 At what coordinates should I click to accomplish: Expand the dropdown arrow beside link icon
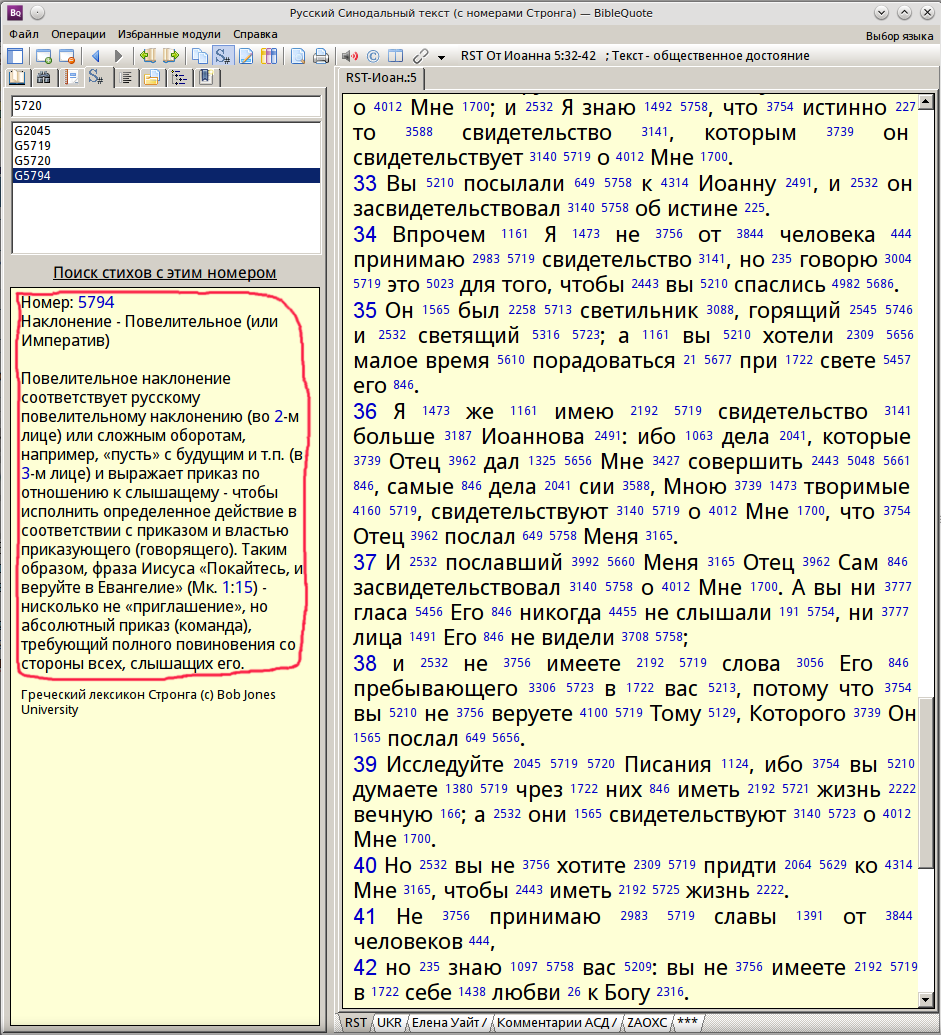[440, 56]
